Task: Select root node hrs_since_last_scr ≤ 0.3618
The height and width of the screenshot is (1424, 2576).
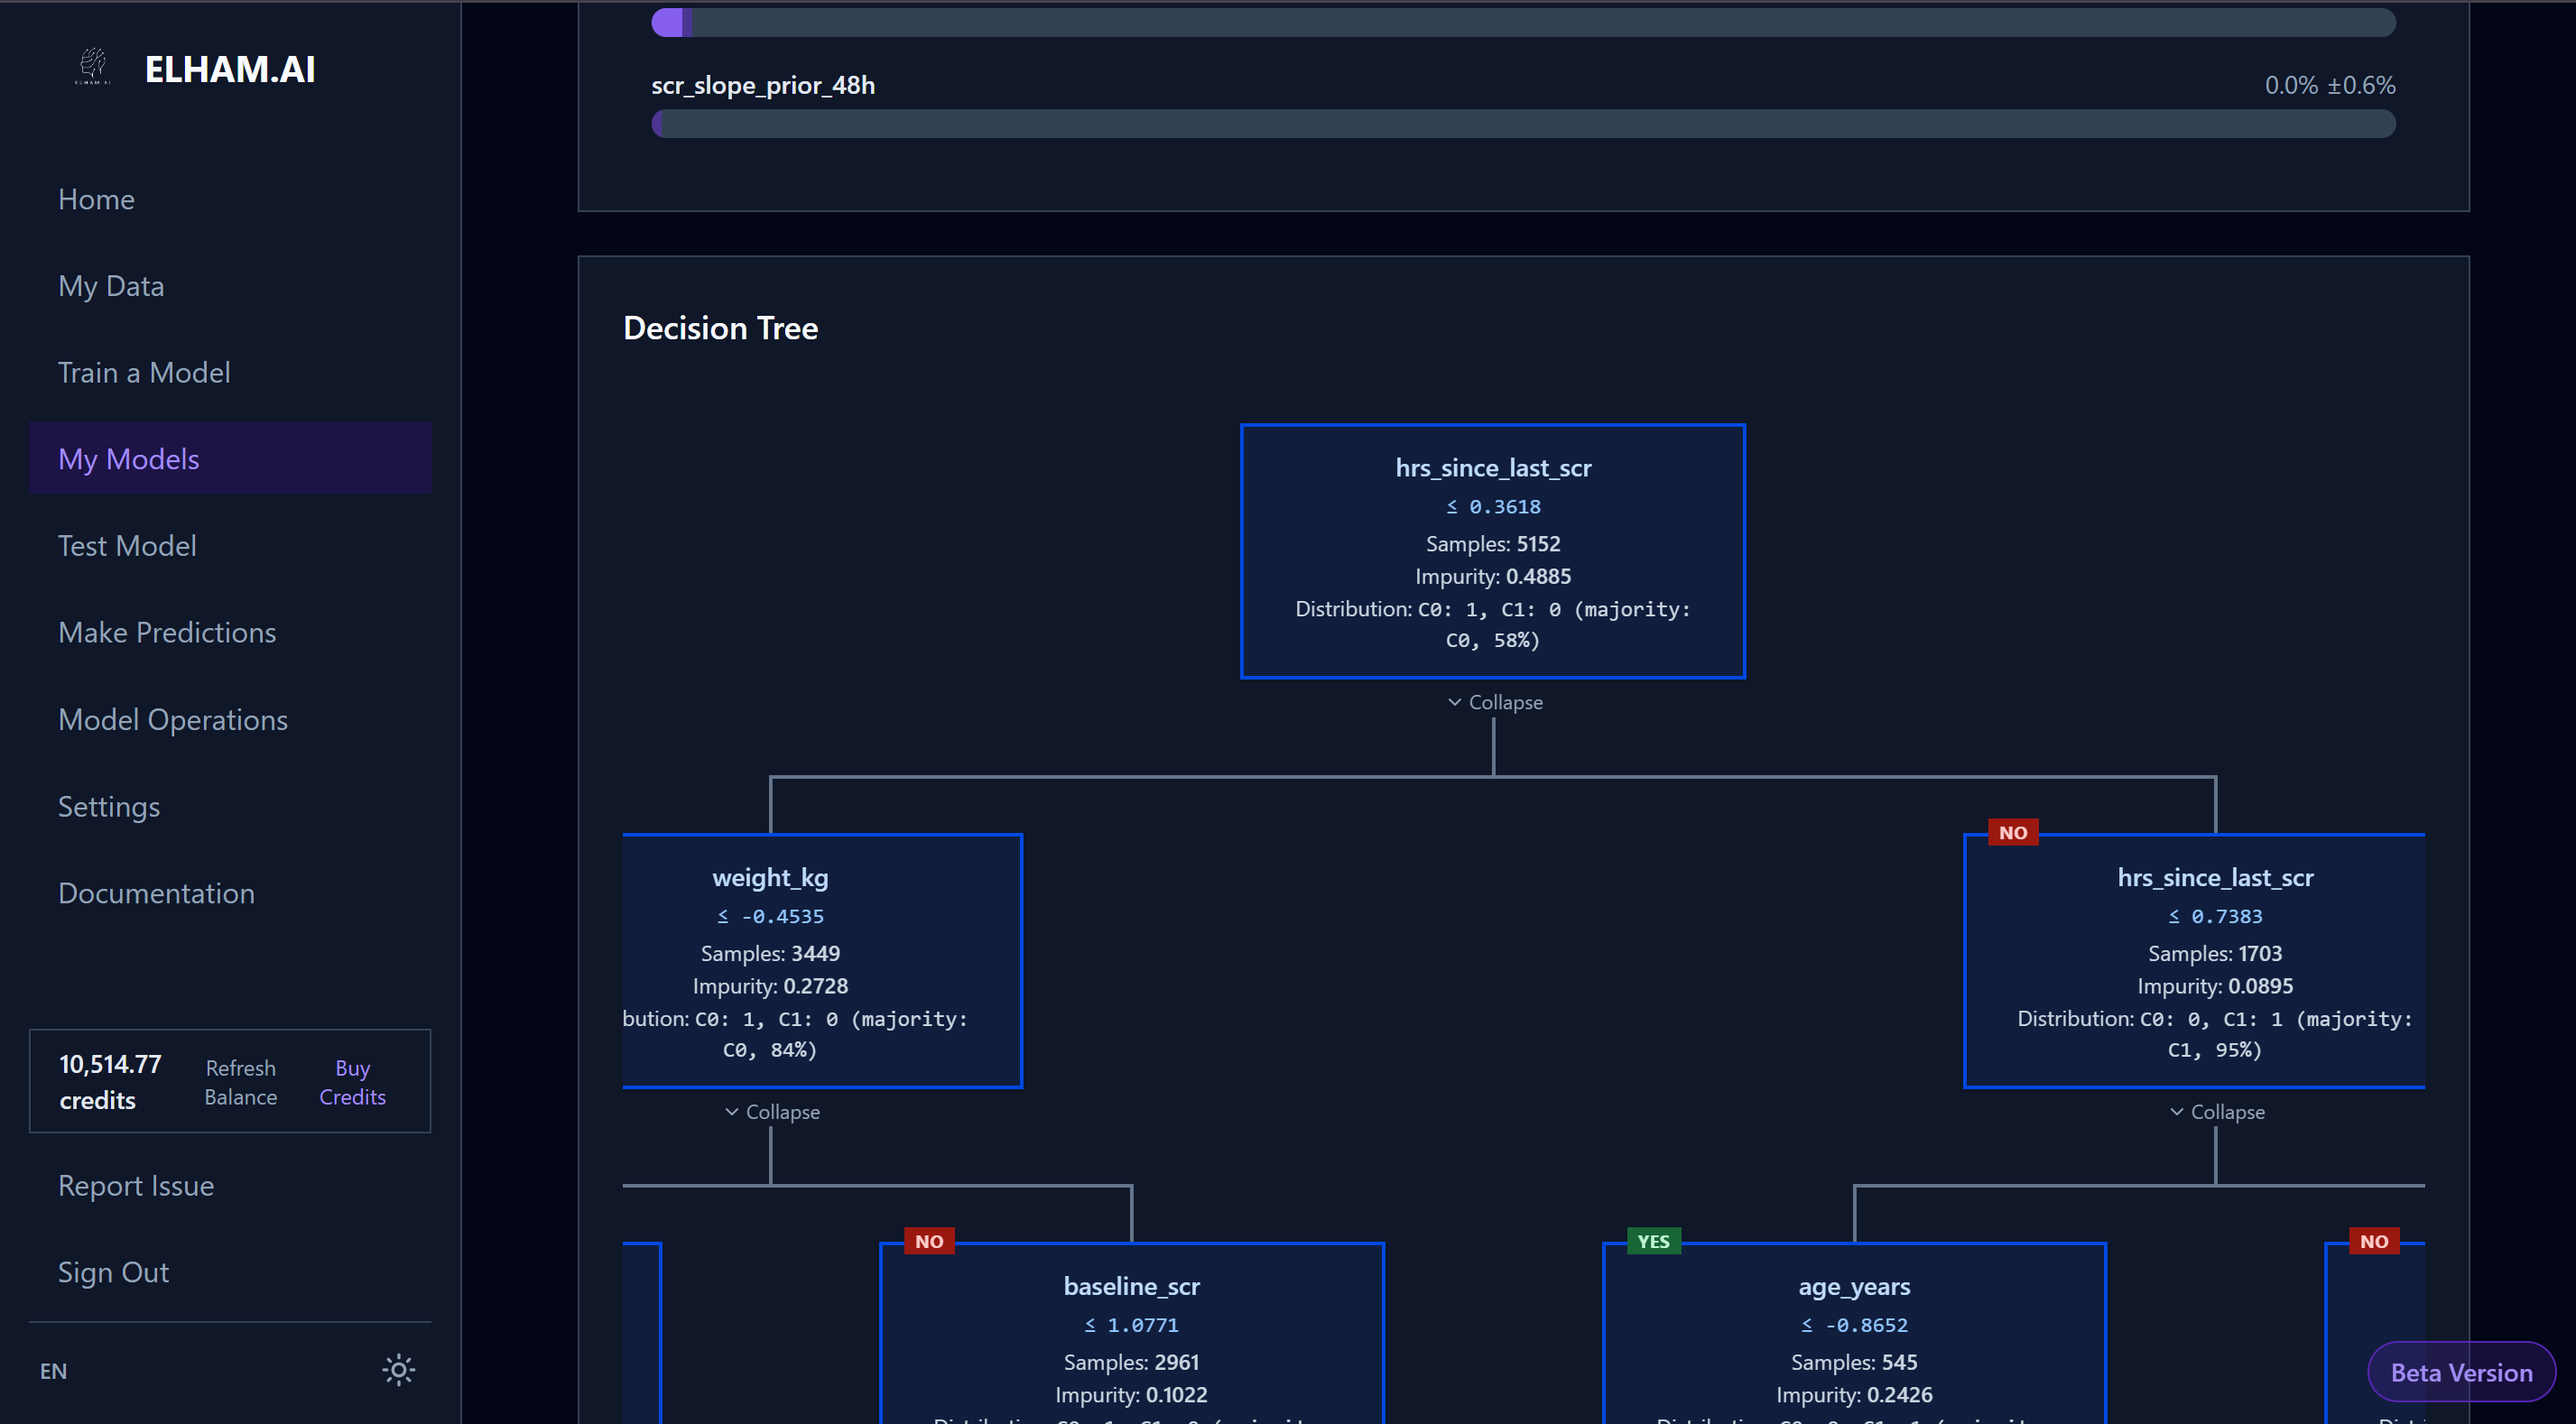Action: point(1493,551)
